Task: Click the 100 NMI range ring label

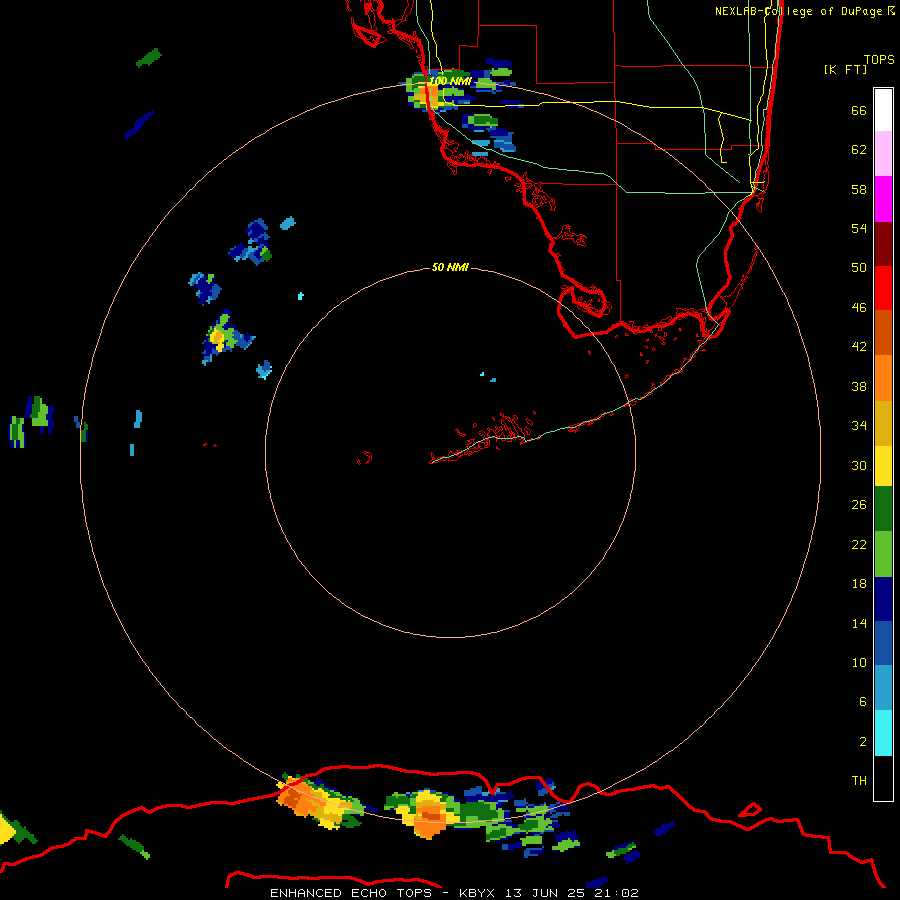Action: pyautogui.click(x=451, y=82)
